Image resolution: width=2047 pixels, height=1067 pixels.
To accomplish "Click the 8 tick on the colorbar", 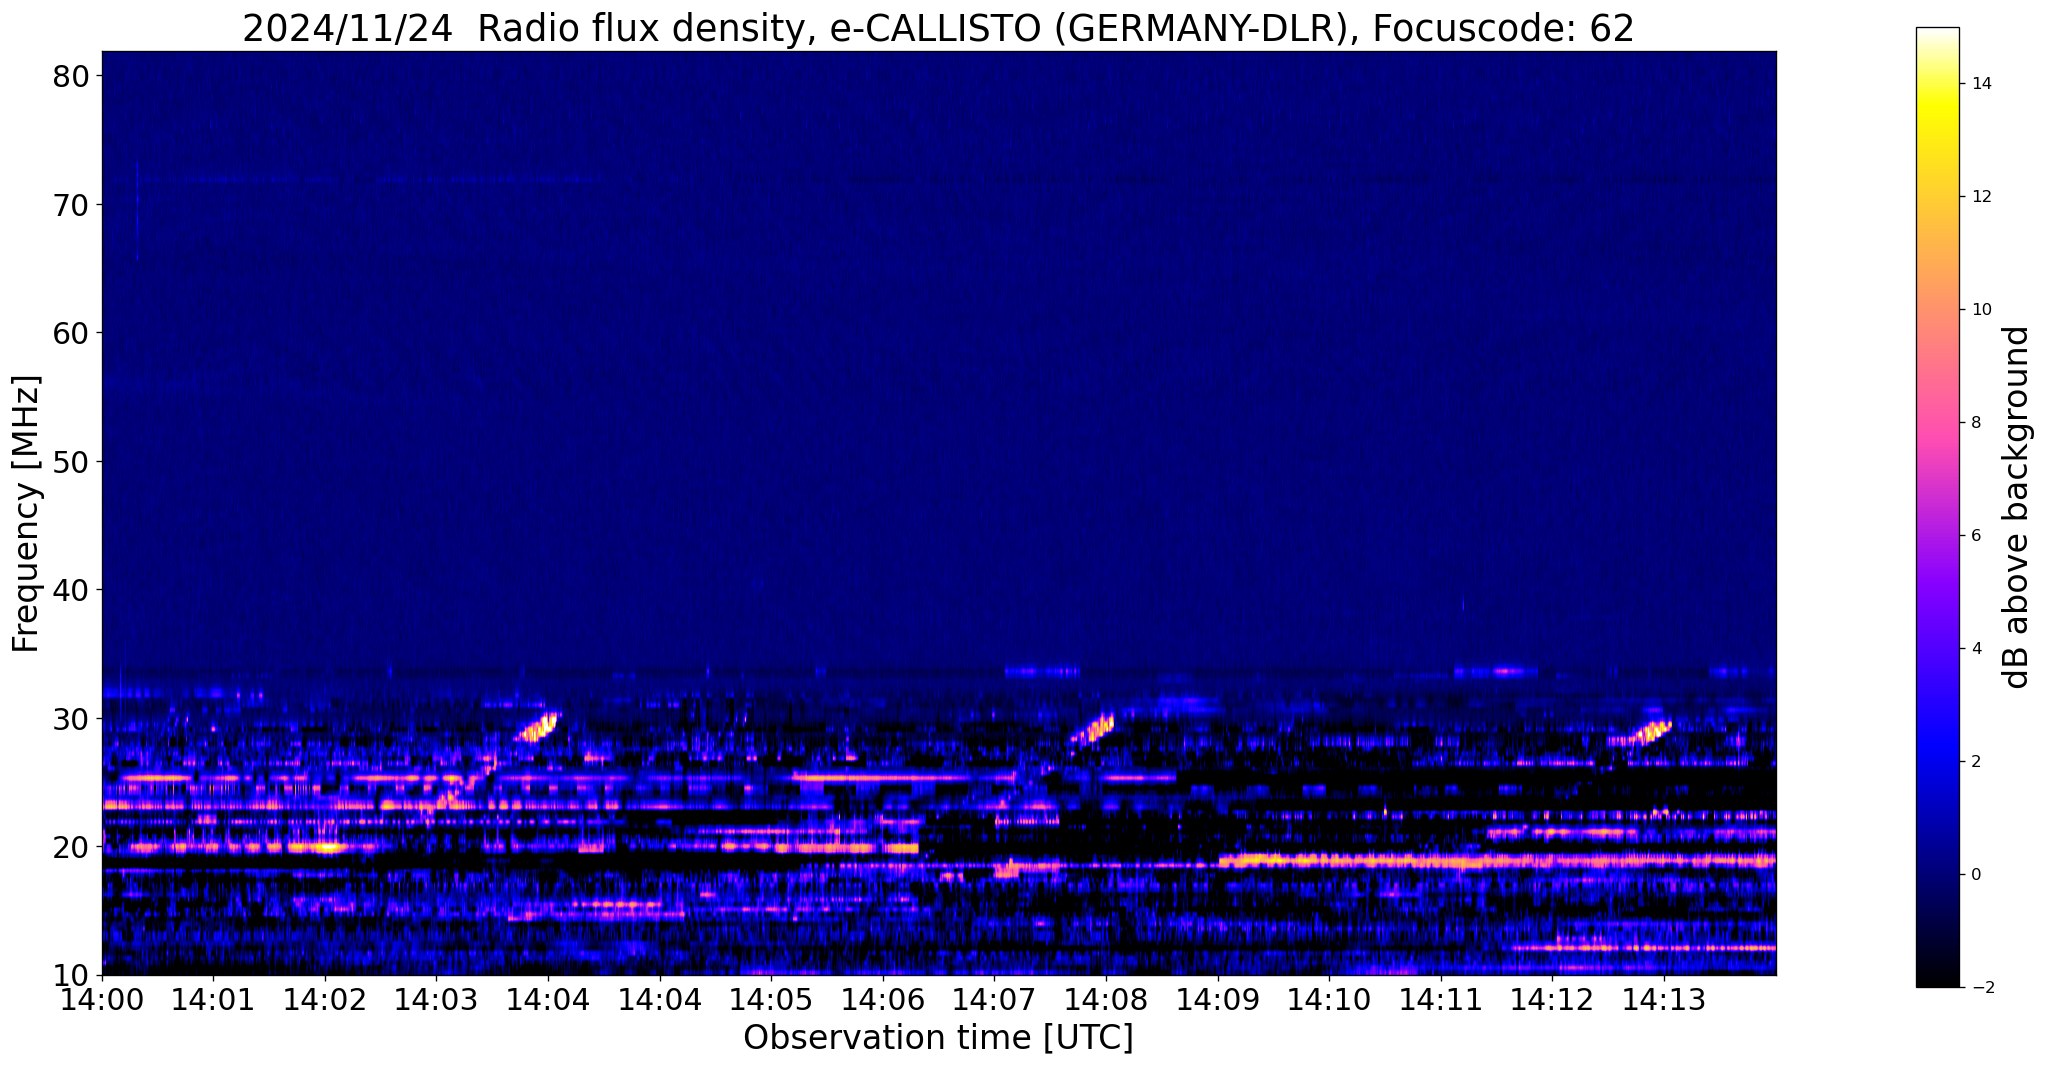I will [x=1976, y=423].
